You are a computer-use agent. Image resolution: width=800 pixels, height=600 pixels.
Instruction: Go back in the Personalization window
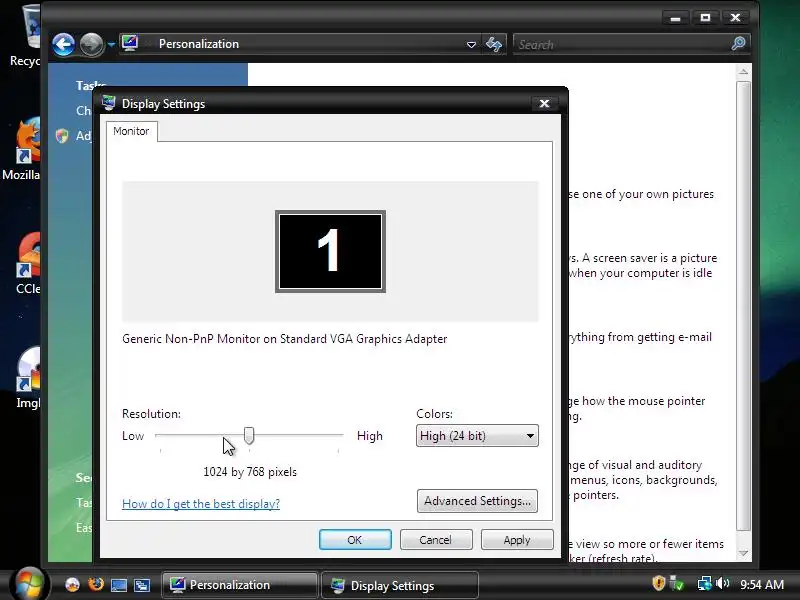(63, 44)
